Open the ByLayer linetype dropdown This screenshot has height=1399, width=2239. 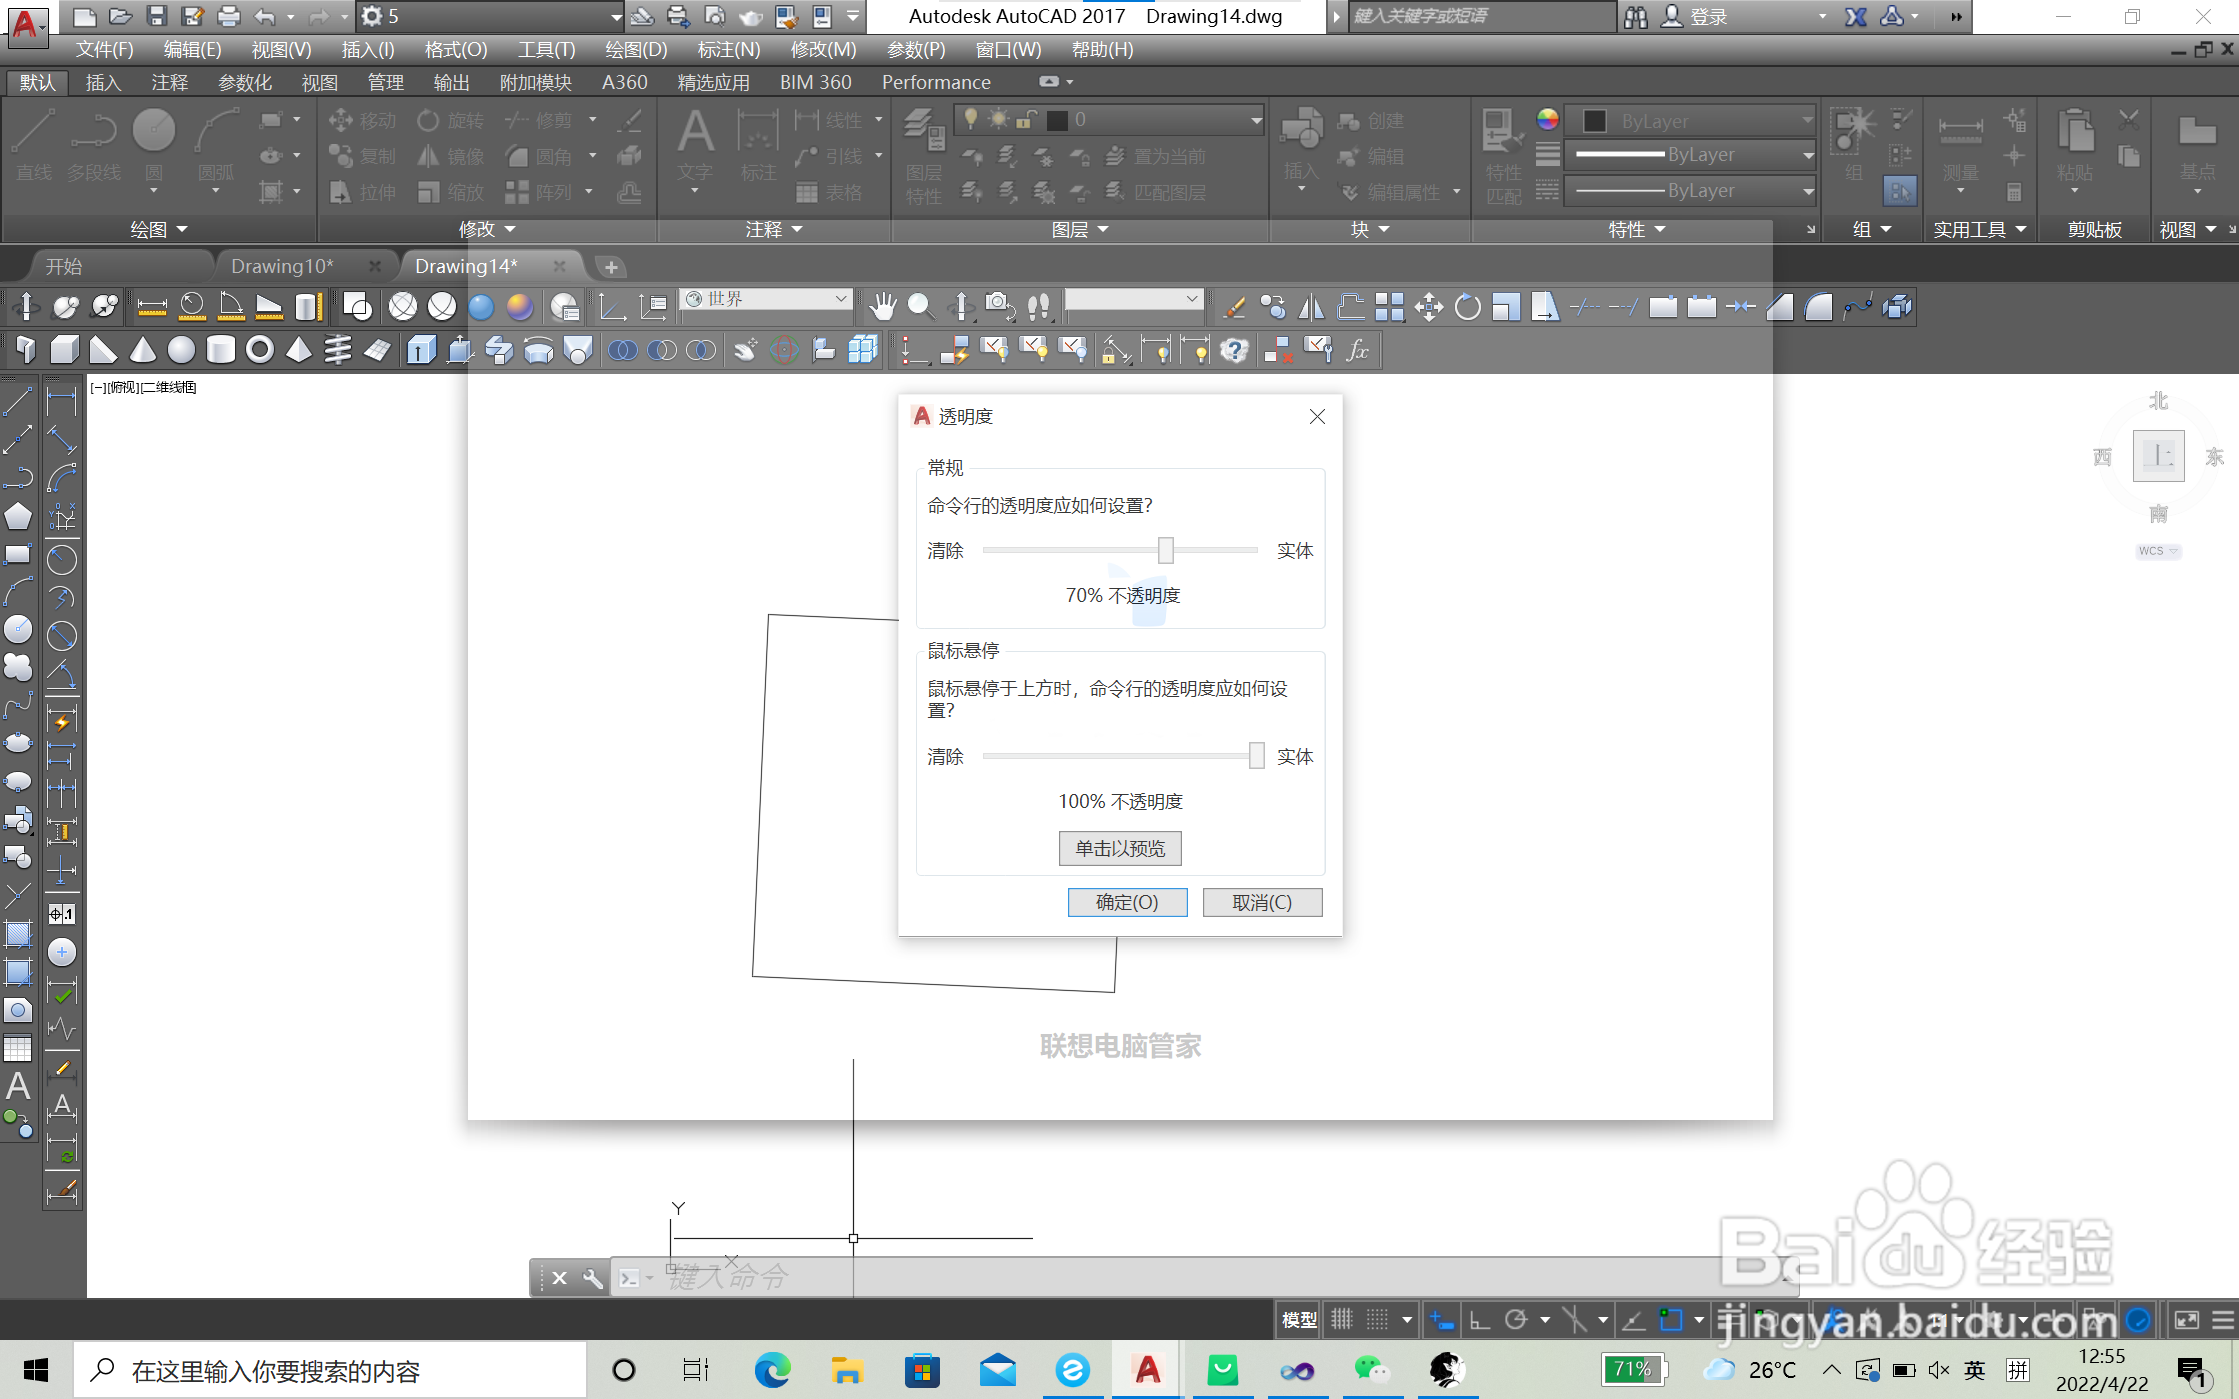[1690, 190]
